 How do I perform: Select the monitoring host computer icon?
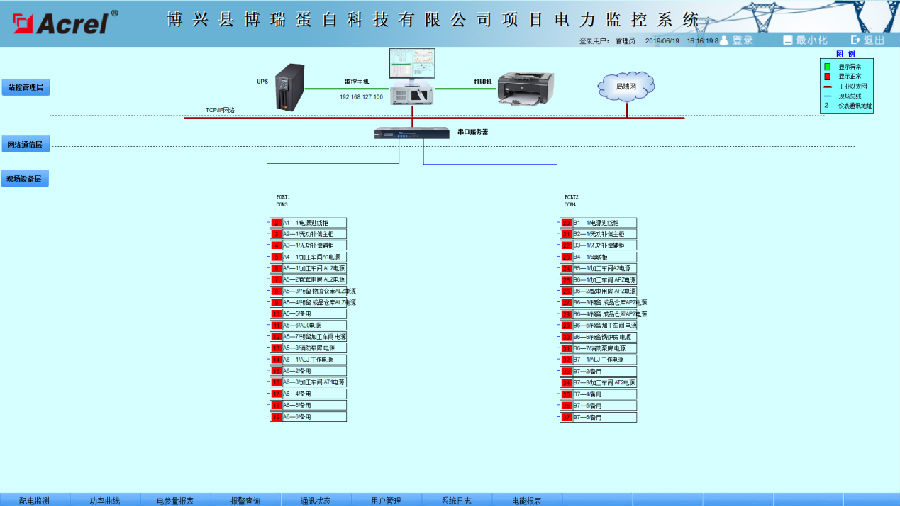[x=412, y=76]
